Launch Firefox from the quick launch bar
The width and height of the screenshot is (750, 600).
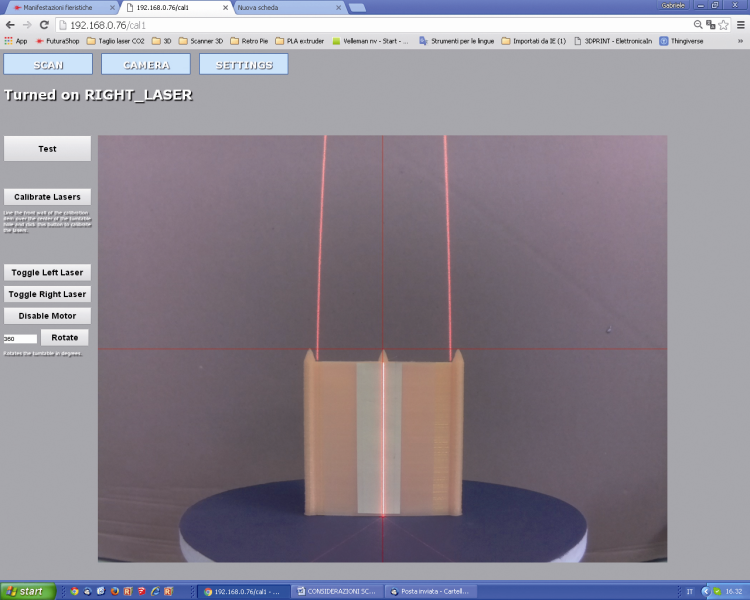pyautogui.click(x=115, y=591)
